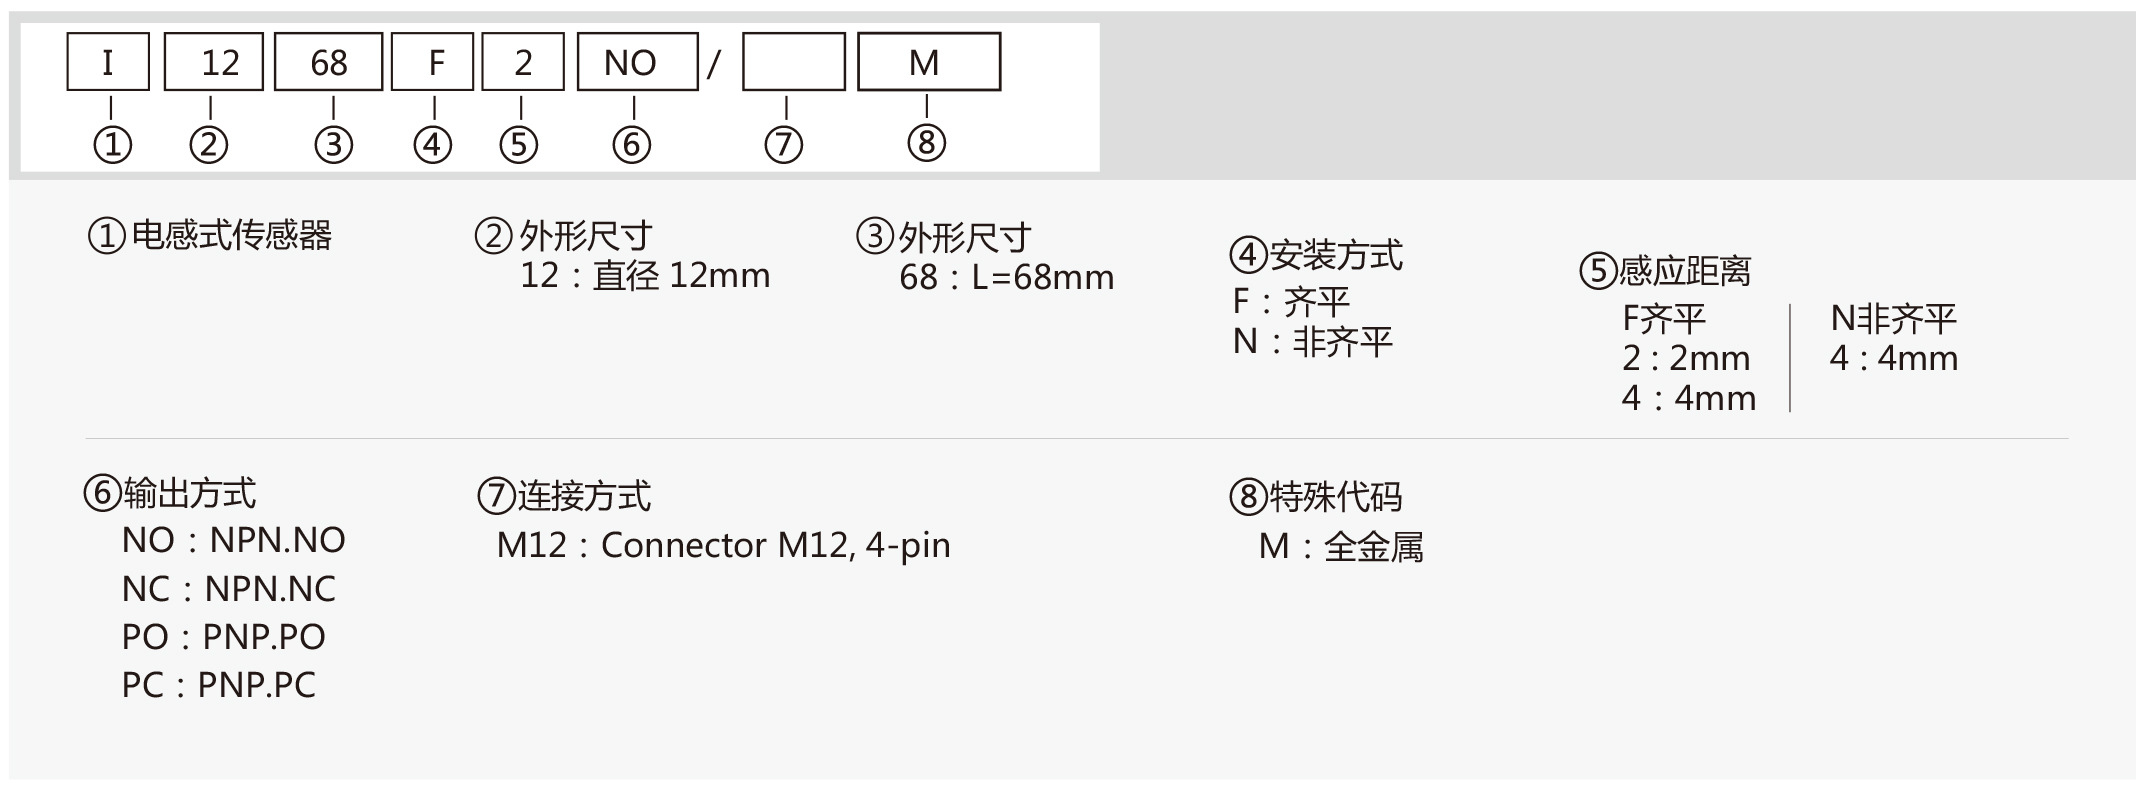Click the empty connection type box
The image size is (2144, 790).
(794, 62)
